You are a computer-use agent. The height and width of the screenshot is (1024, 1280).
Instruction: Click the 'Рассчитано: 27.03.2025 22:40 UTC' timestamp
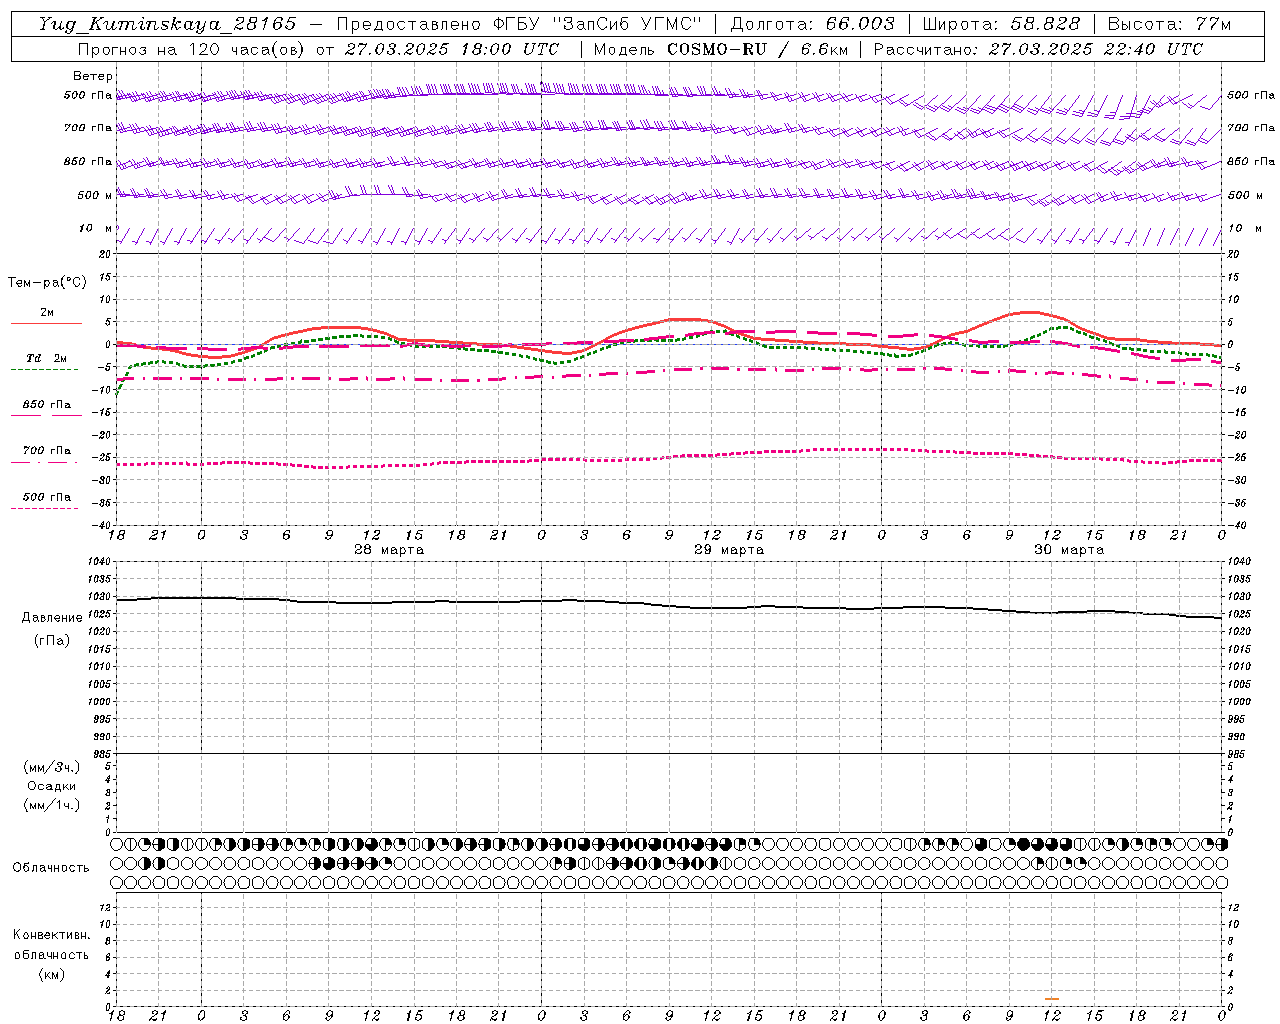1038,49
